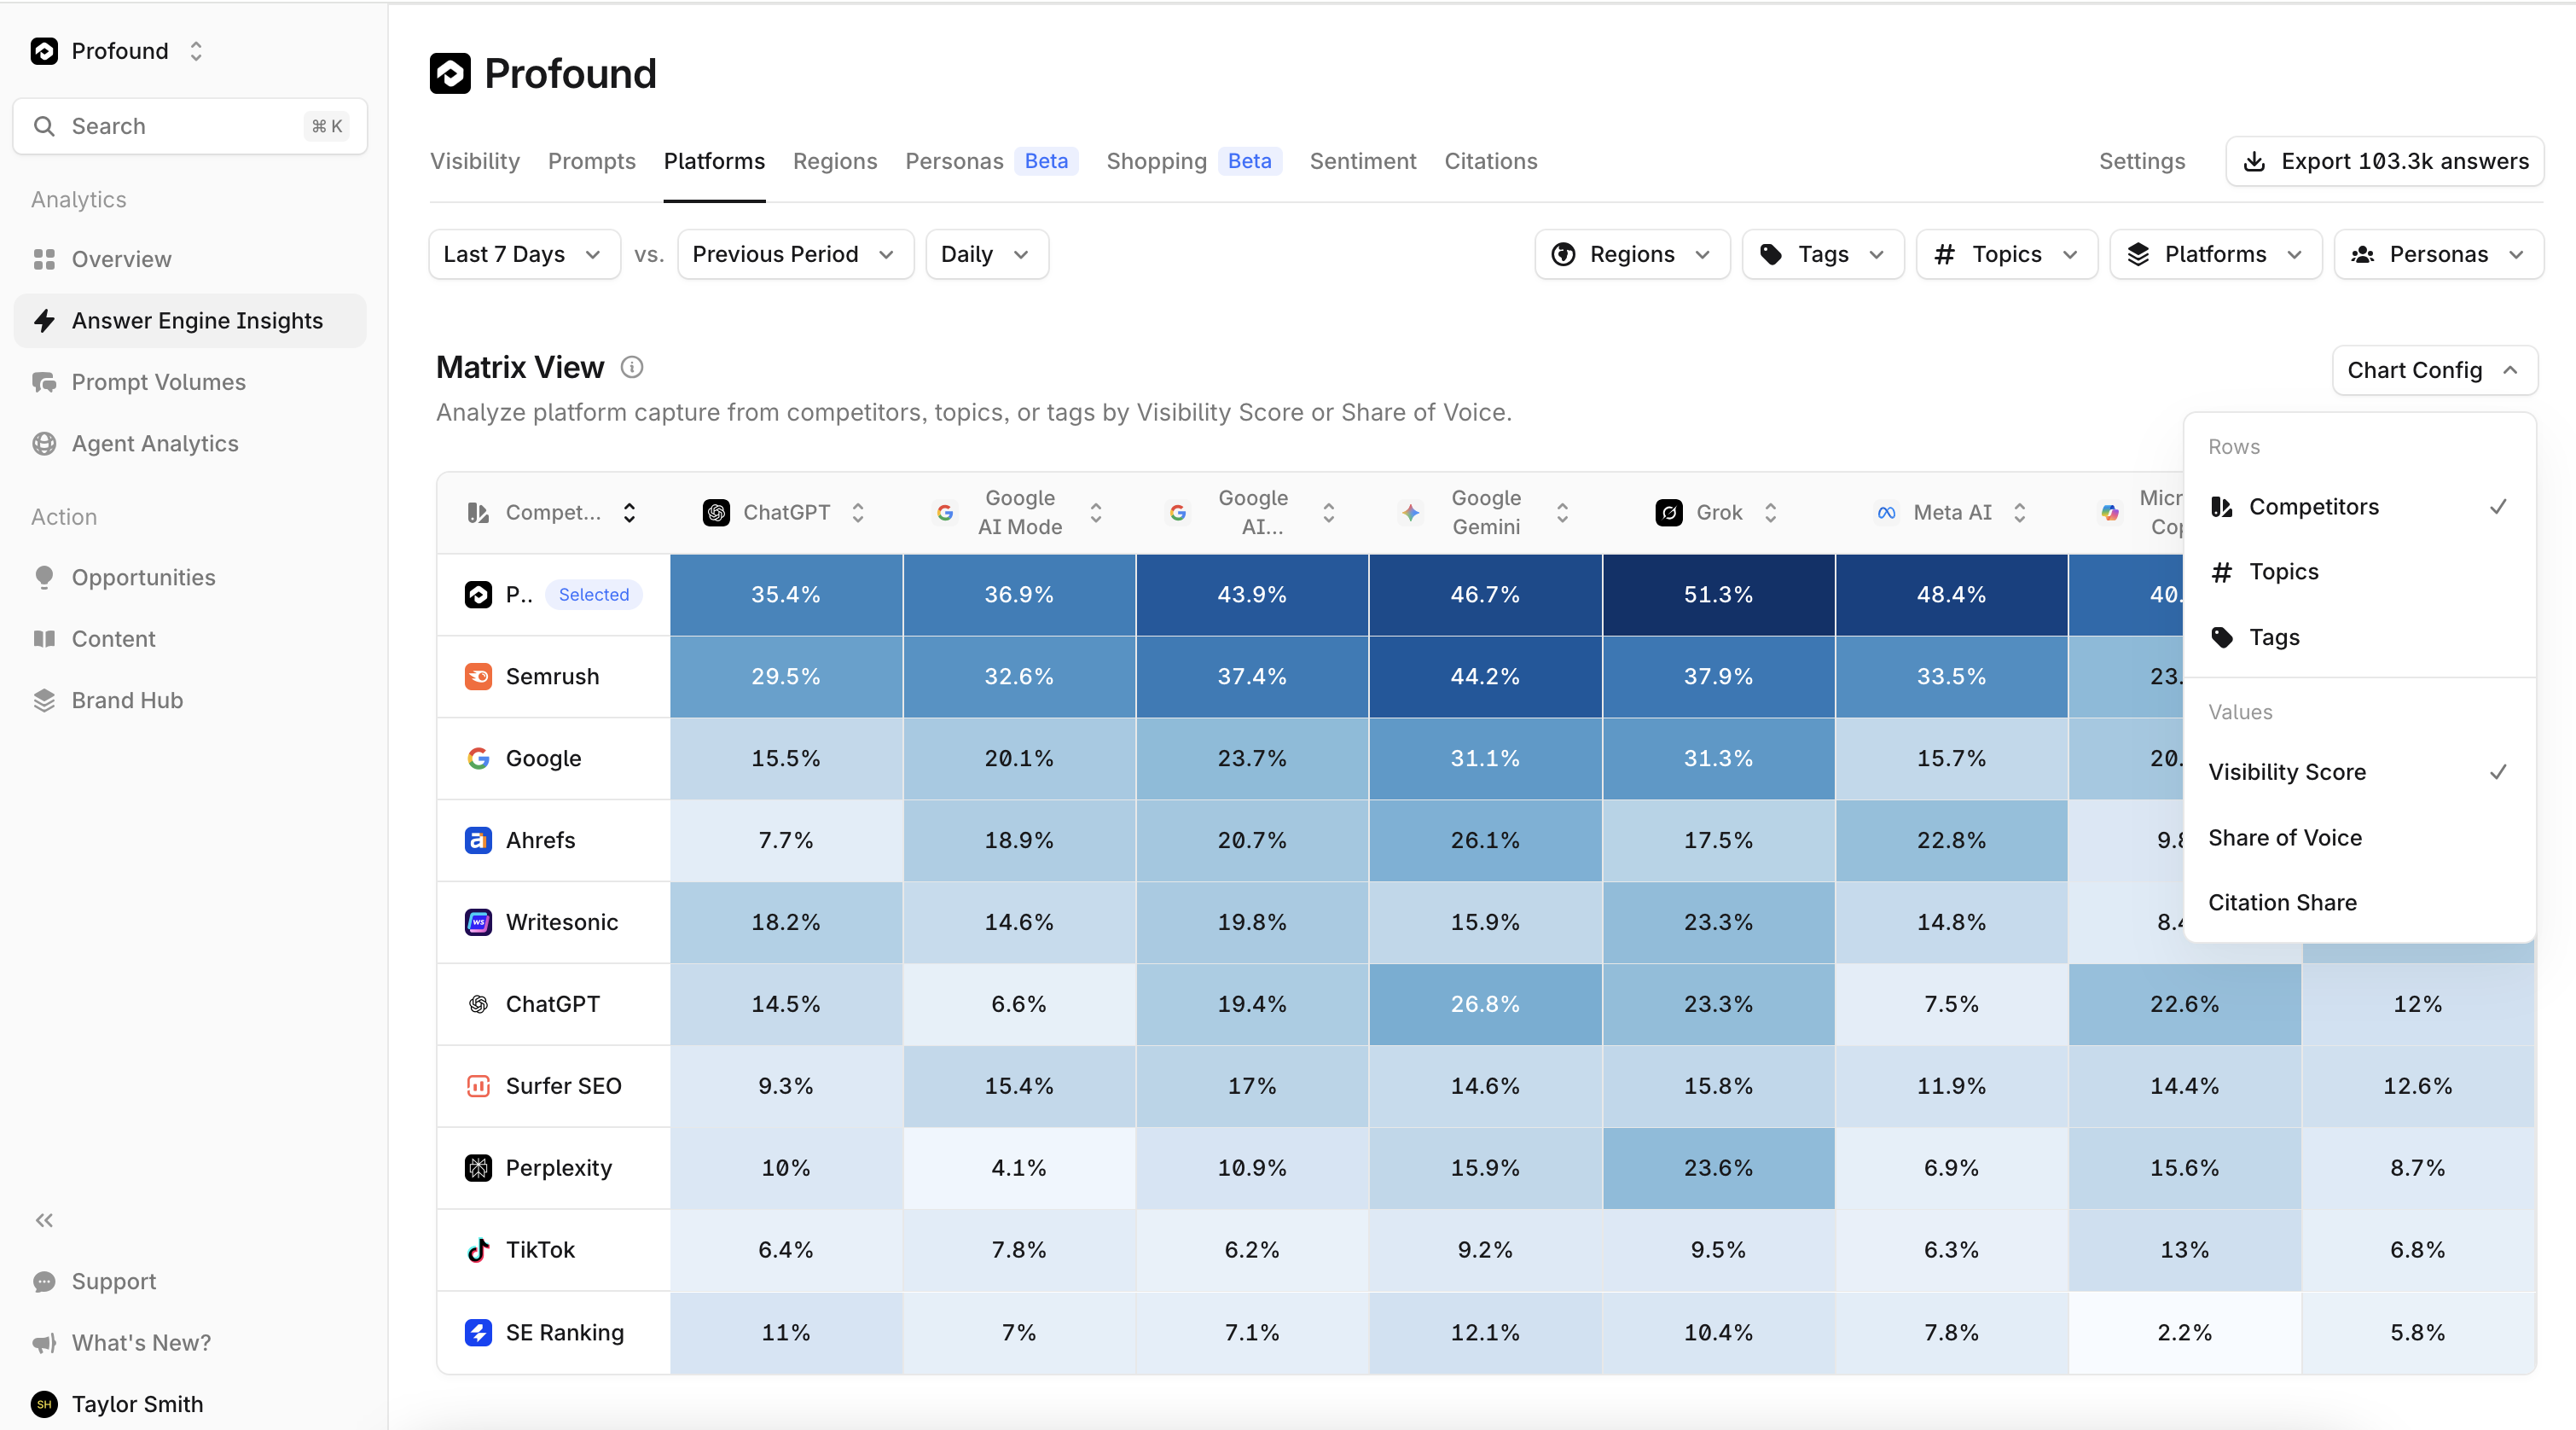Click the 51.3% Grok heatmap cell
The image size is (2576, 1430).
[1717, 594]
